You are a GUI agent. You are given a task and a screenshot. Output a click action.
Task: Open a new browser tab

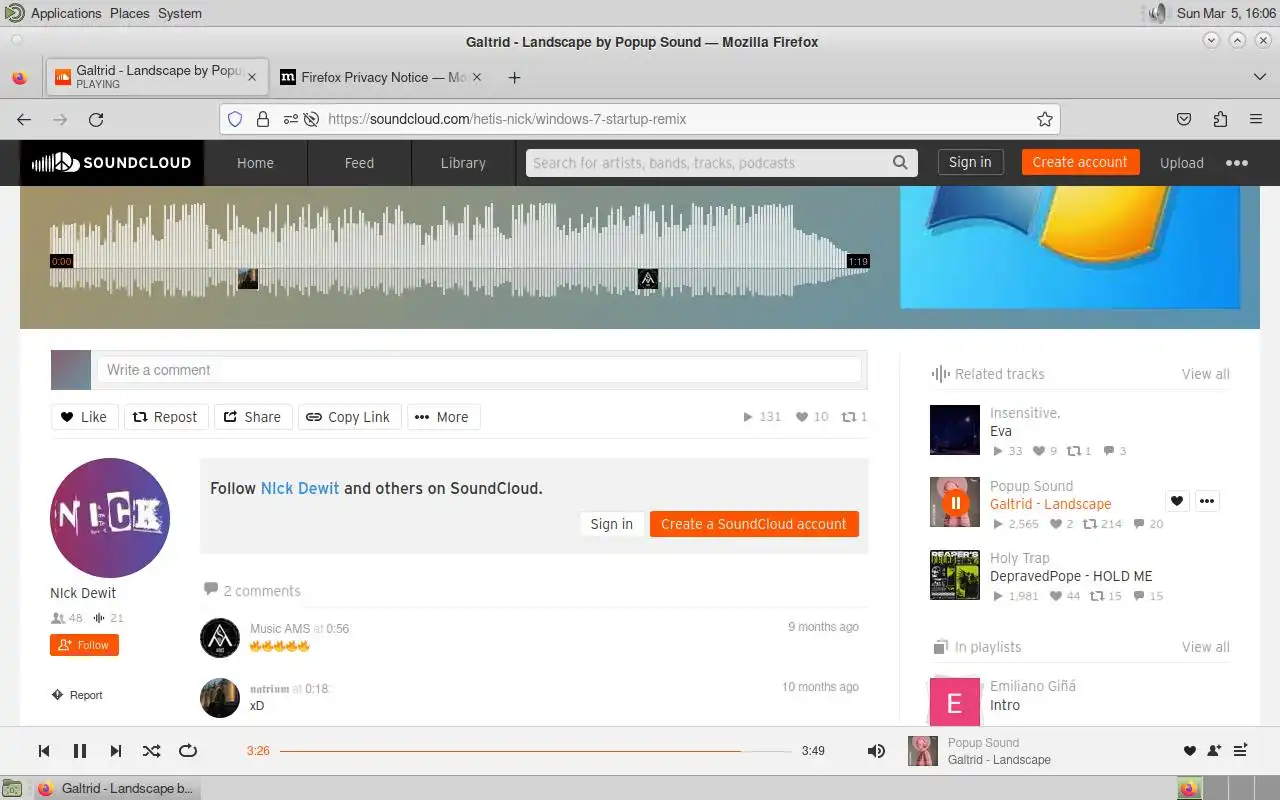[514, 77]
